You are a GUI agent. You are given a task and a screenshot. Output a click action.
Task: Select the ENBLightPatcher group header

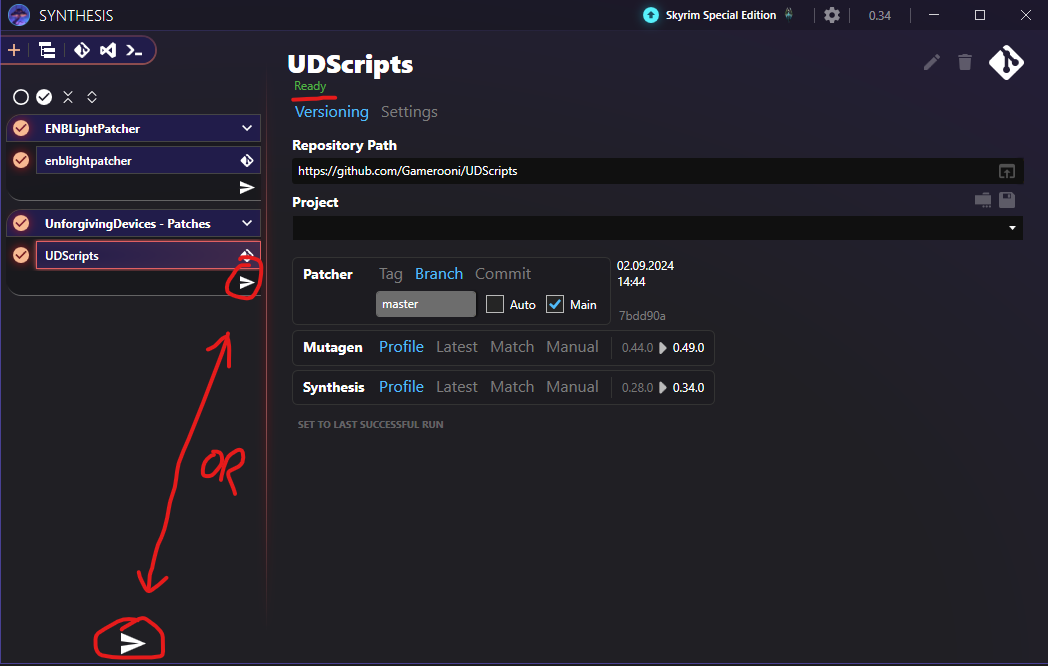(x=134, y=128)
